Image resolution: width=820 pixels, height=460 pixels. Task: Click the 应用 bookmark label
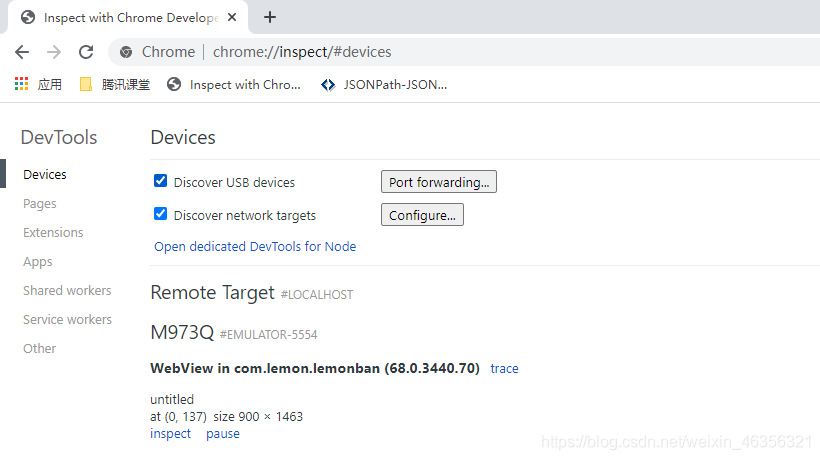[x=50, y=84]
